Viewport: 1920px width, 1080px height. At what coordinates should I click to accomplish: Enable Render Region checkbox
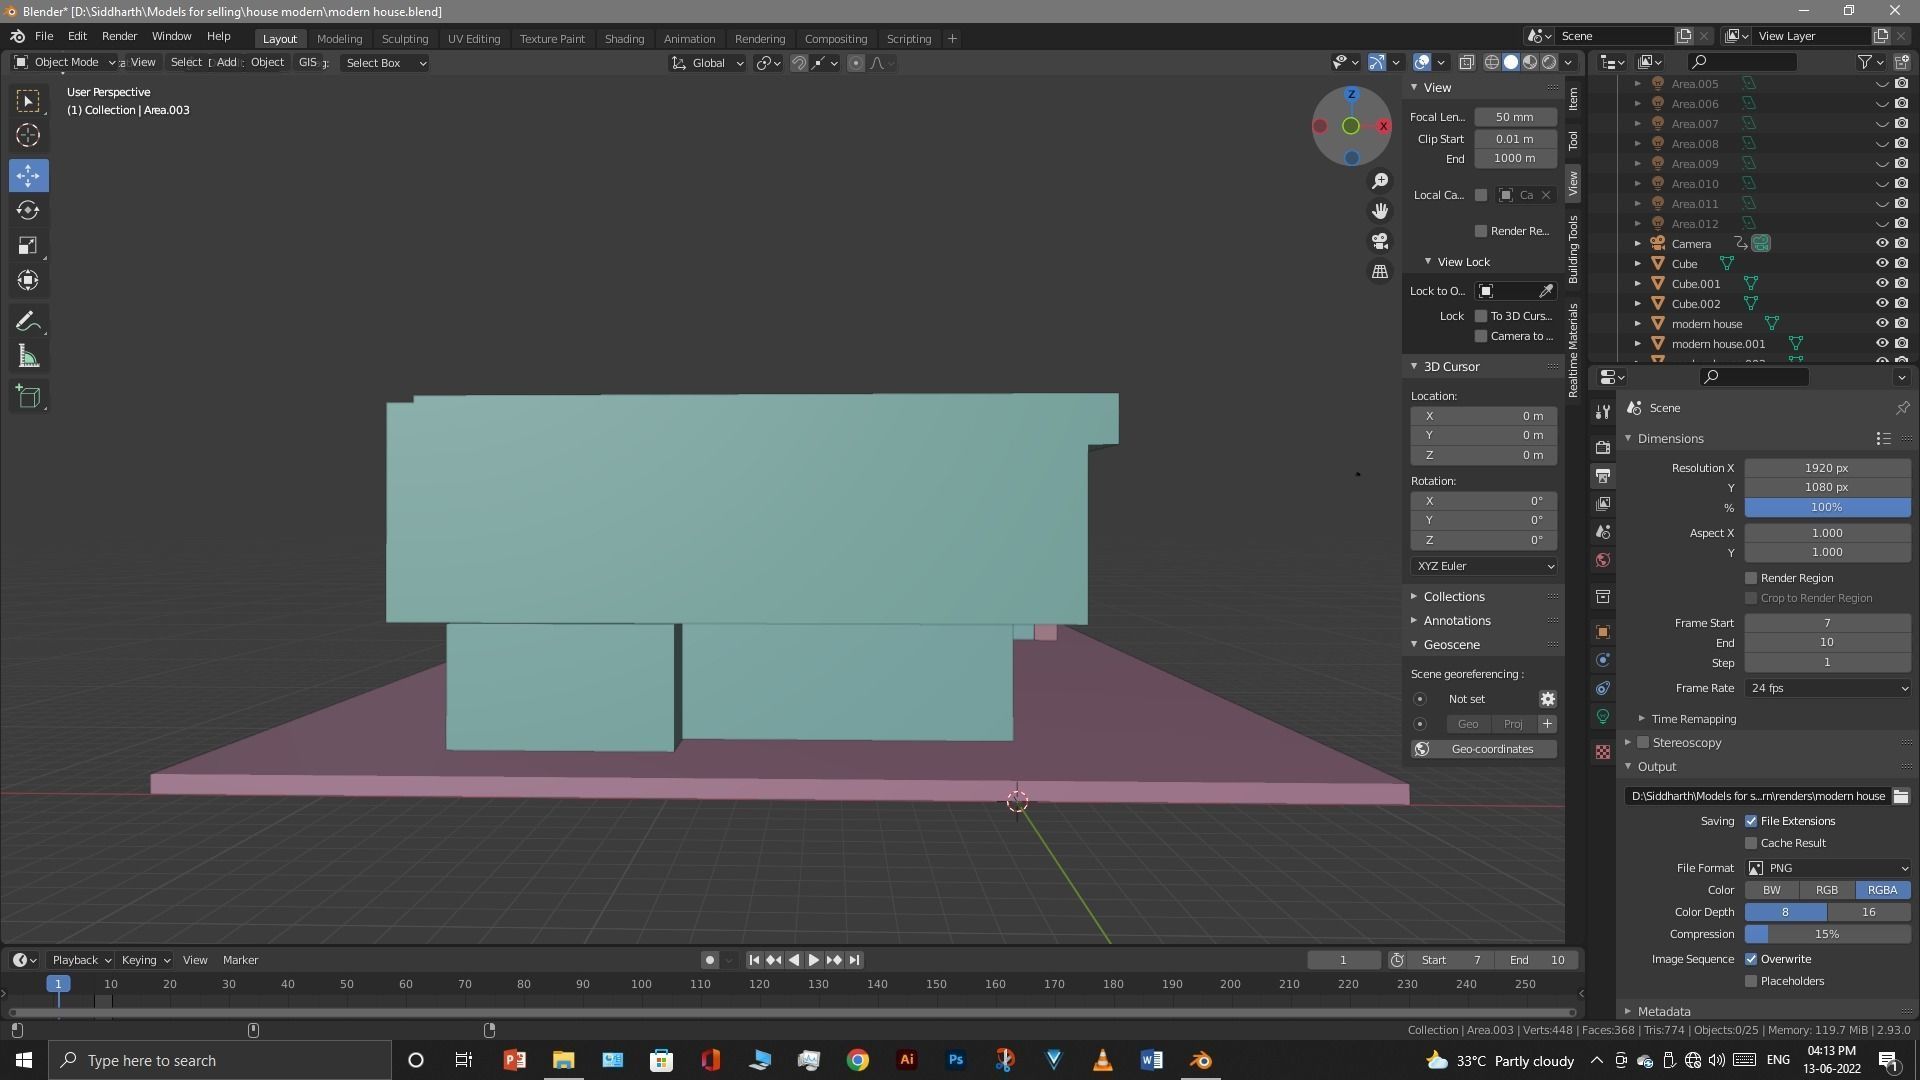tap(1751, 578)
